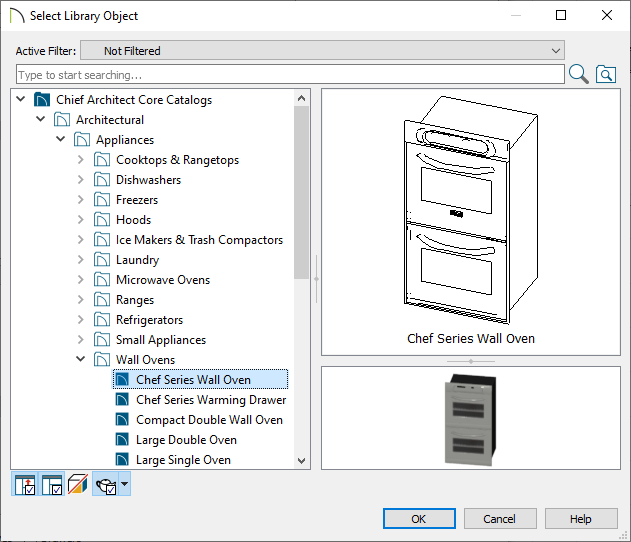The height and width of the screenshot is (542, 631).
Task: Select the Microwave Ovens tree label
Action: [163, 280]
